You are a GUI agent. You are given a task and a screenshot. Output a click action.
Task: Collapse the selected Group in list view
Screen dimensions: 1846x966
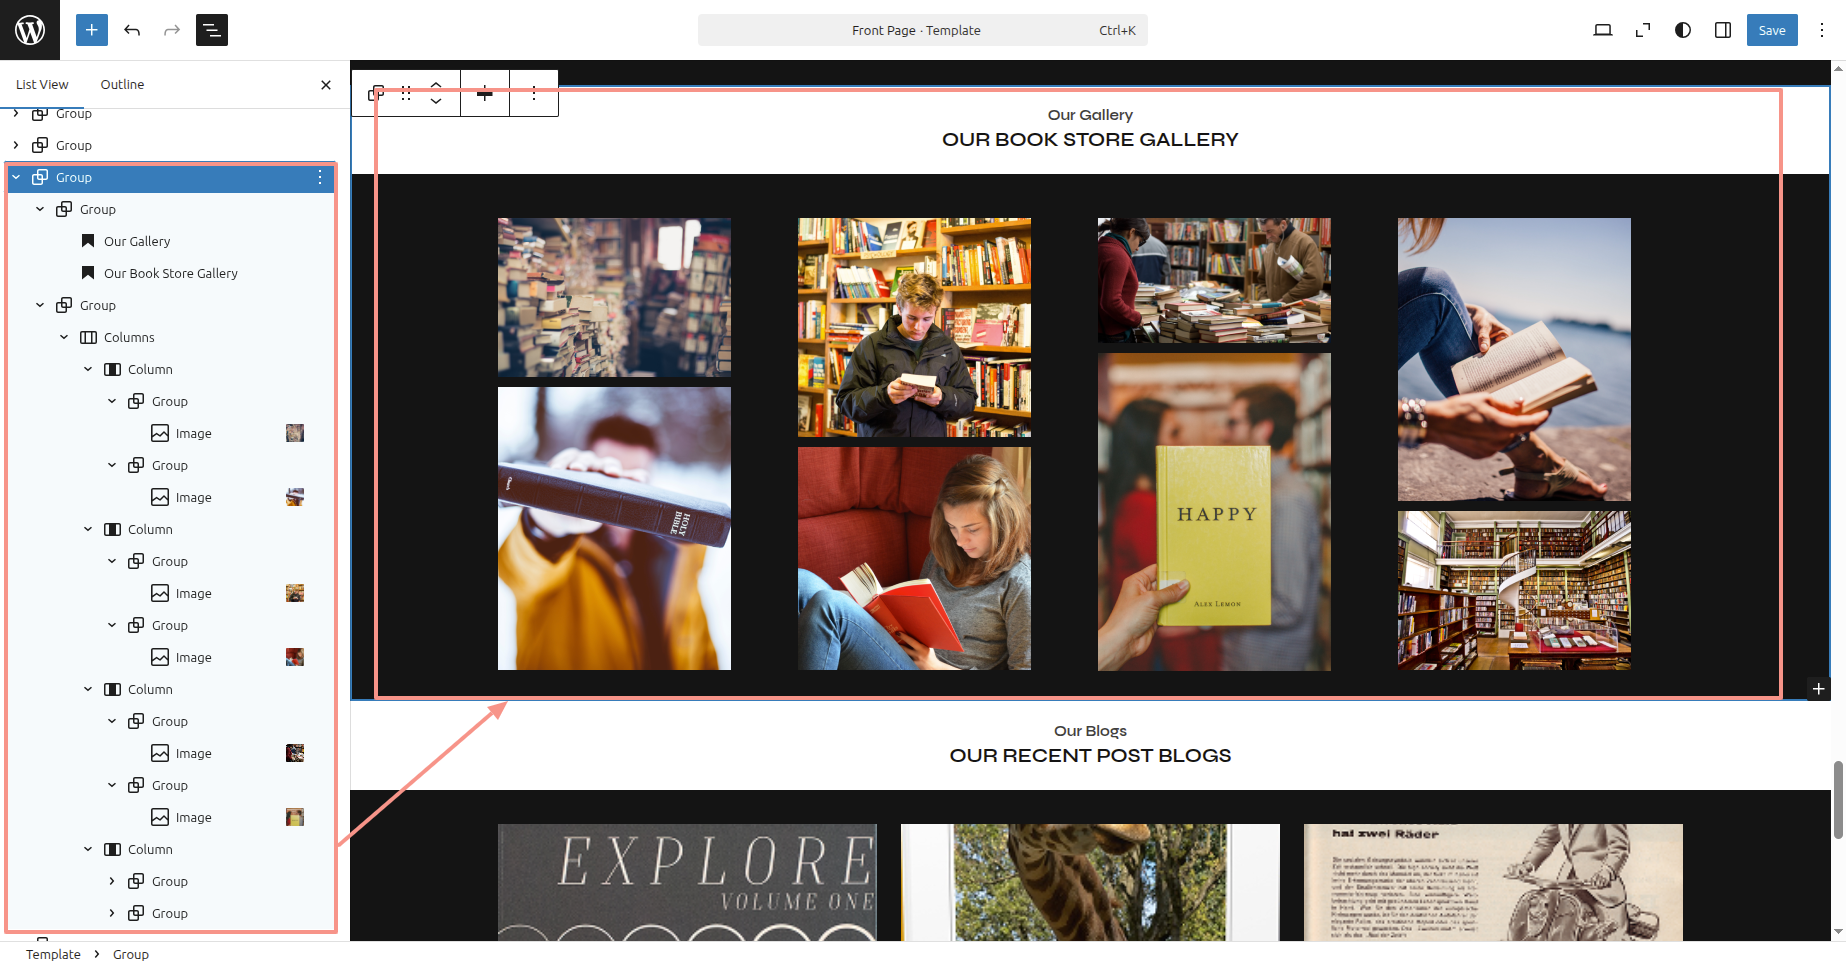click(x=16, y=177)
